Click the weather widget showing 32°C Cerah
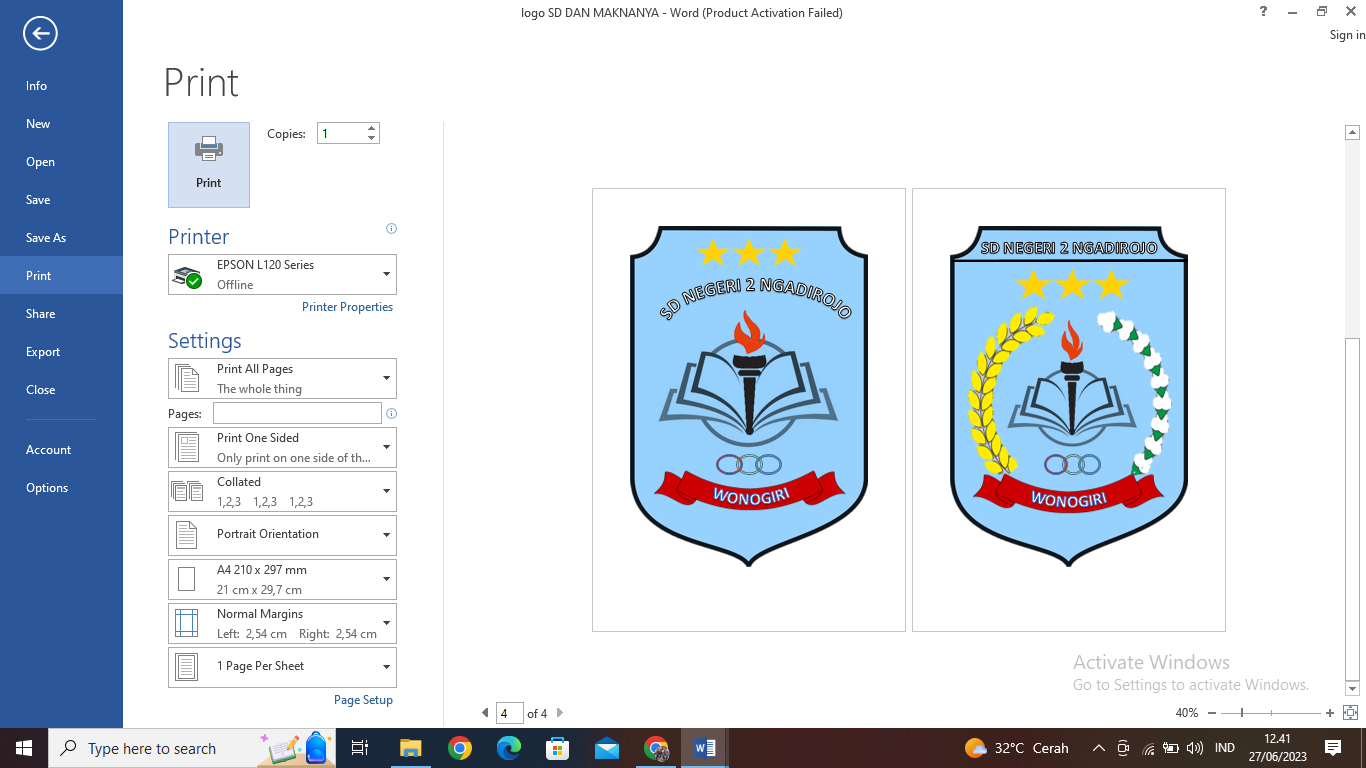 [1016, 748]
